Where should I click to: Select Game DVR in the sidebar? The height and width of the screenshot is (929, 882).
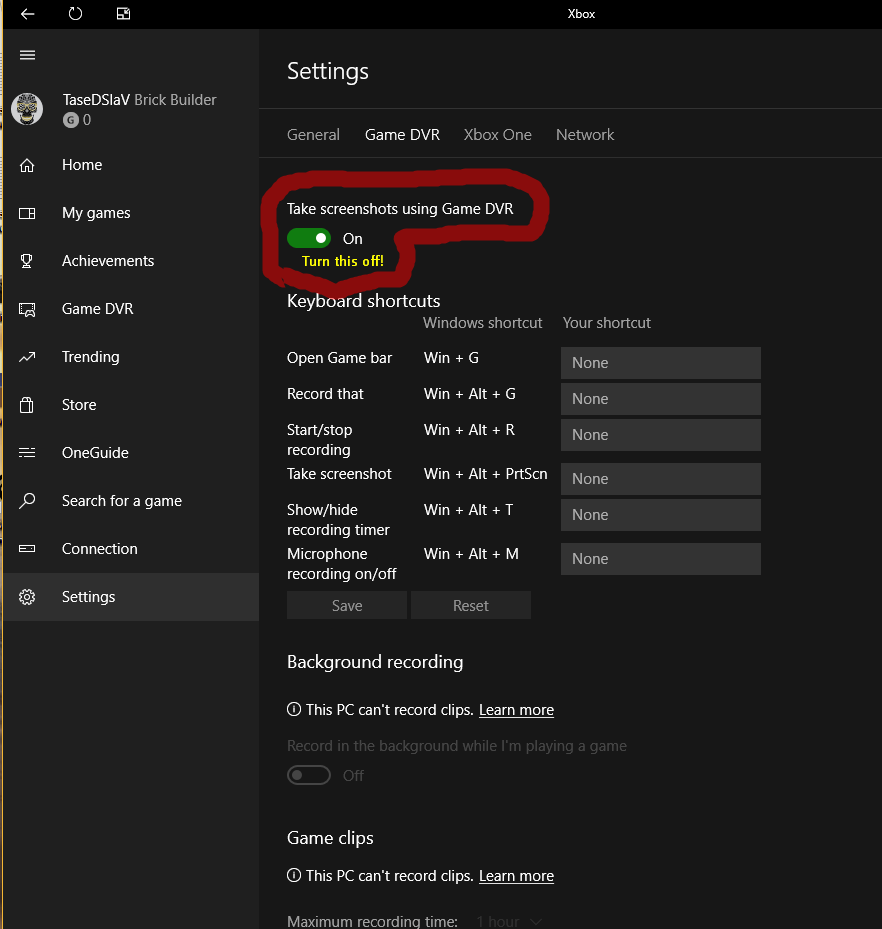click(97, 309)
